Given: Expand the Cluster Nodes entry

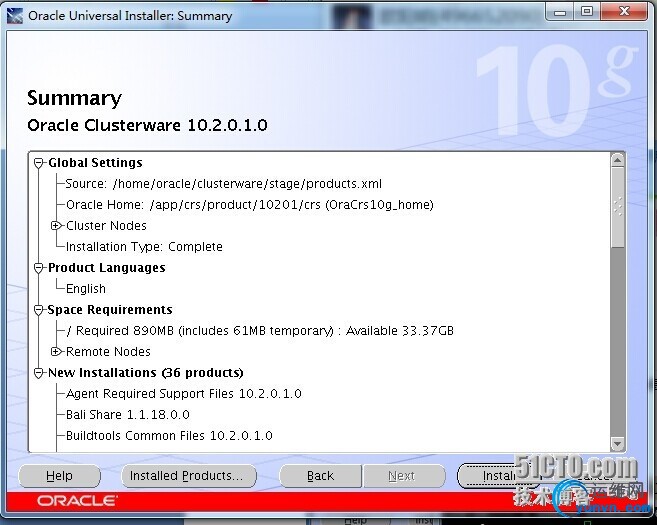Looking at the screenshot, I should (x=56, y=226).
